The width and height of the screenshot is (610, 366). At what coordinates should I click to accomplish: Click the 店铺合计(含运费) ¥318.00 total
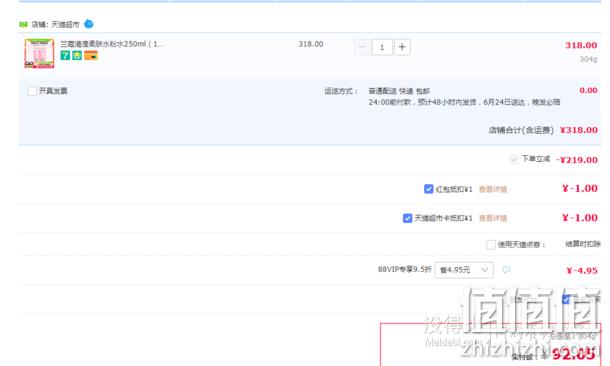point(543,130)
